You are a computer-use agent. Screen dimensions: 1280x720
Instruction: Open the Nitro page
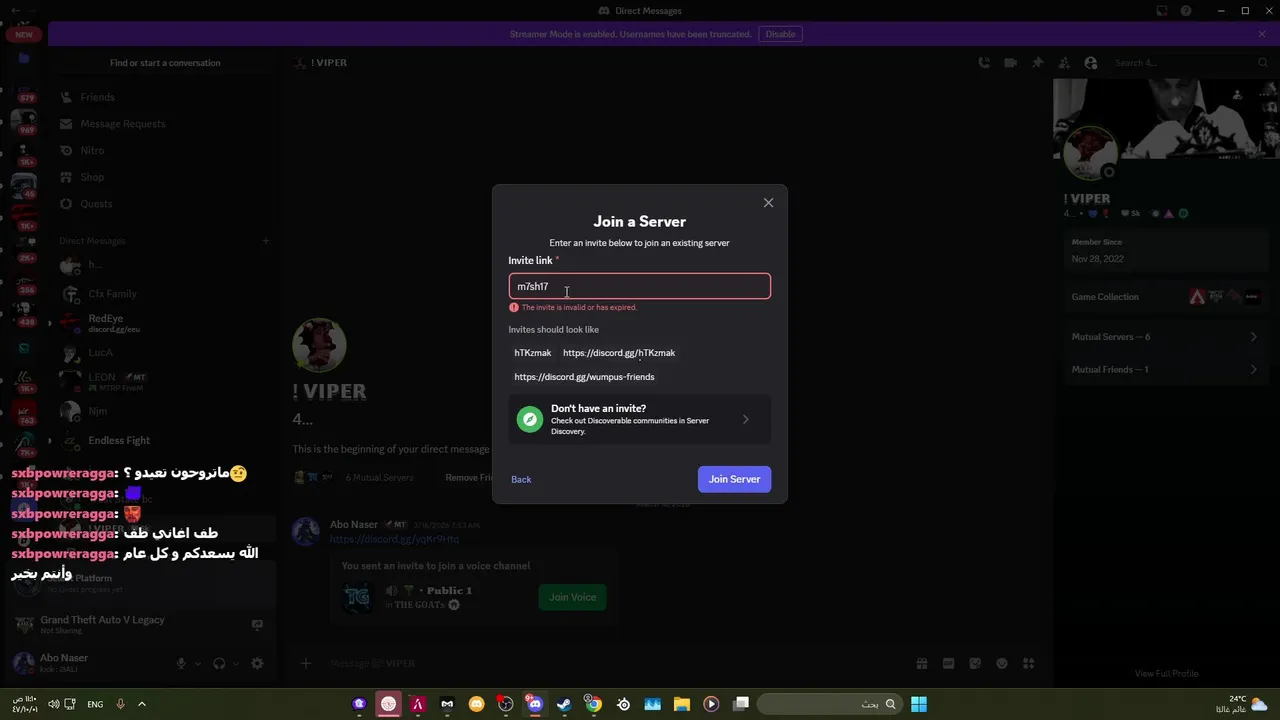(x=165, y=150)
